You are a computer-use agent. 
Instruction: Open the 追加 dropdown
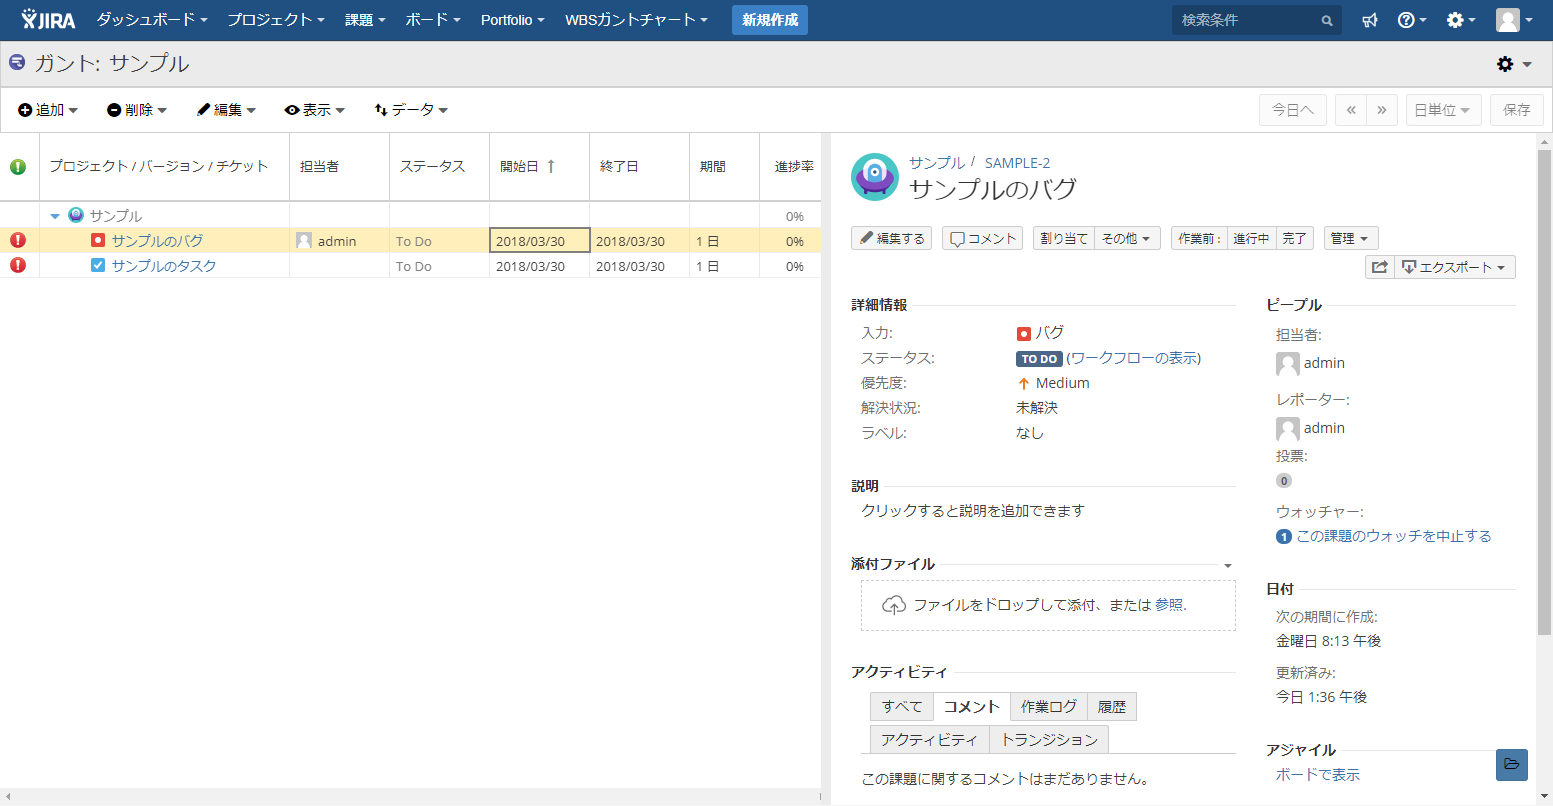click(x=48, y=110)
